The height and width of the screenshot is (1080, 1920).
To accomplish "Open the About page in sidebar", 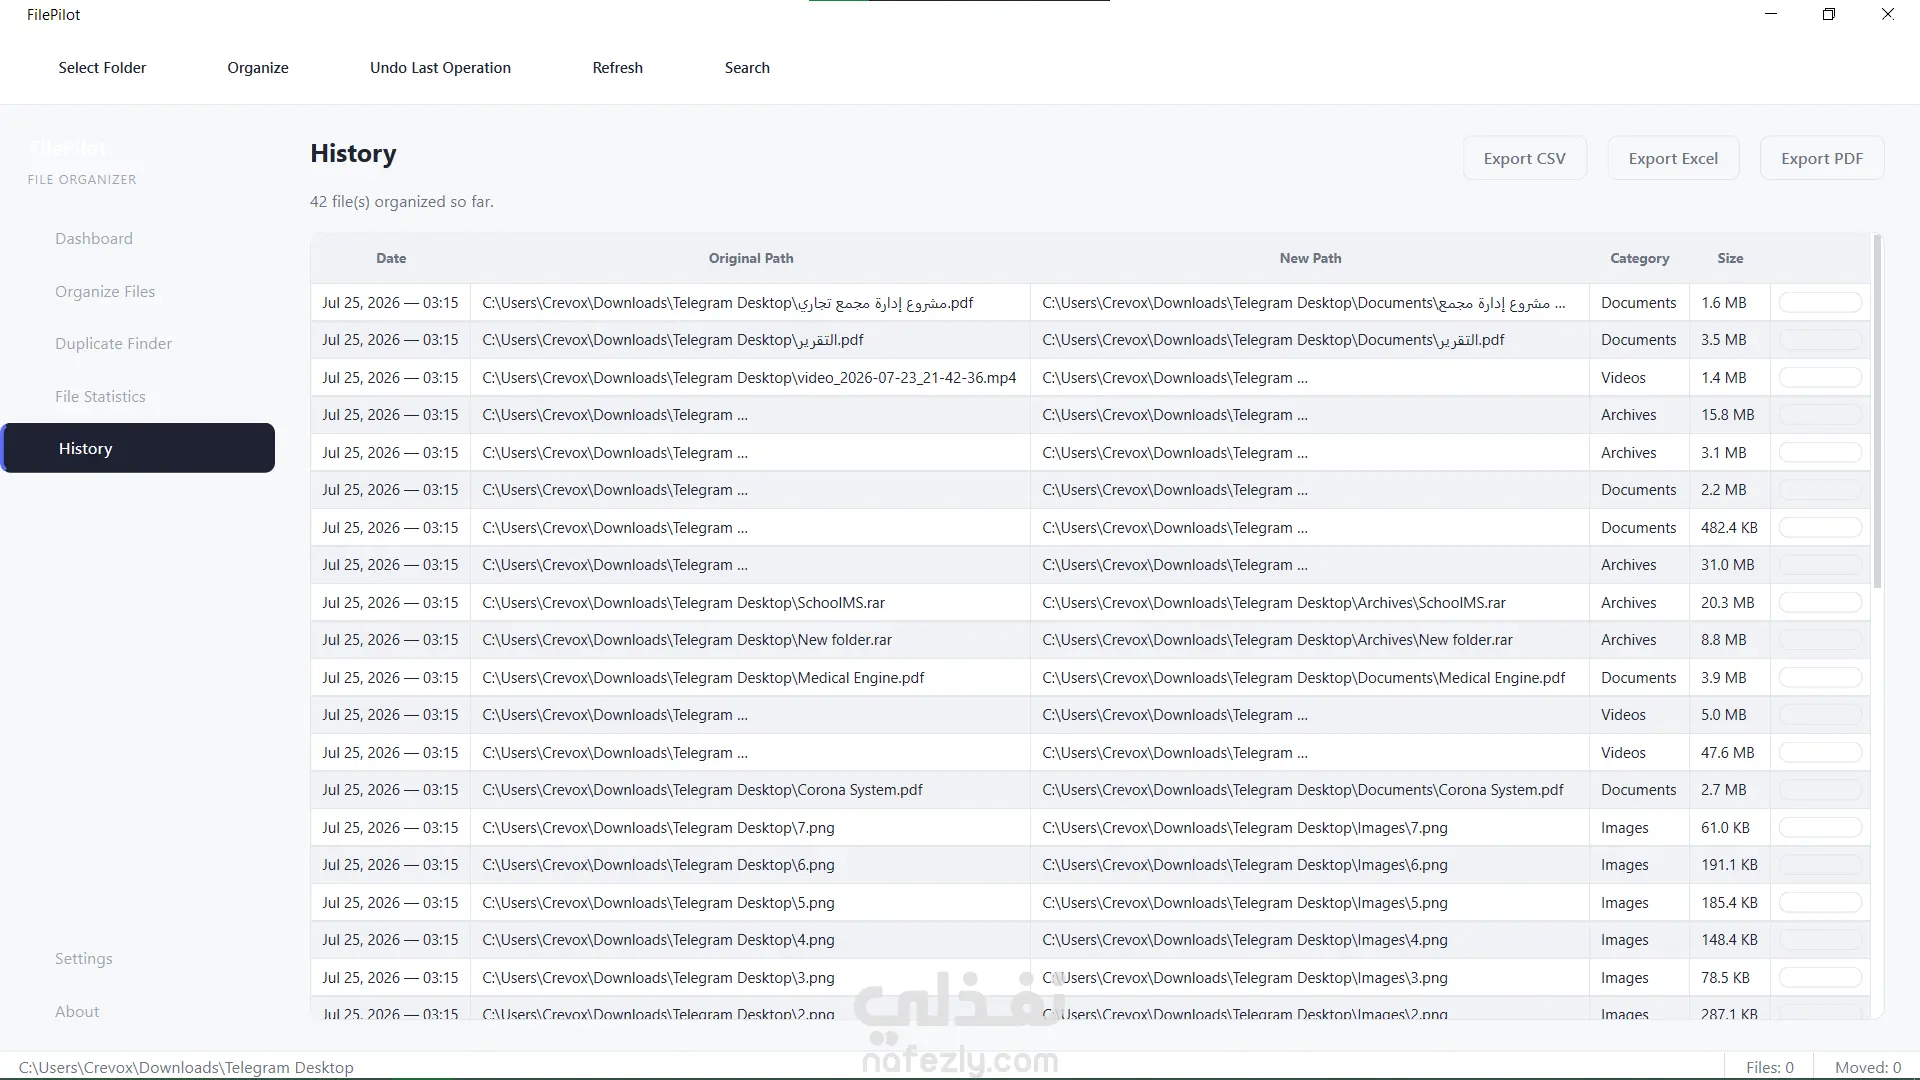I will click(x=77, y=1012).
